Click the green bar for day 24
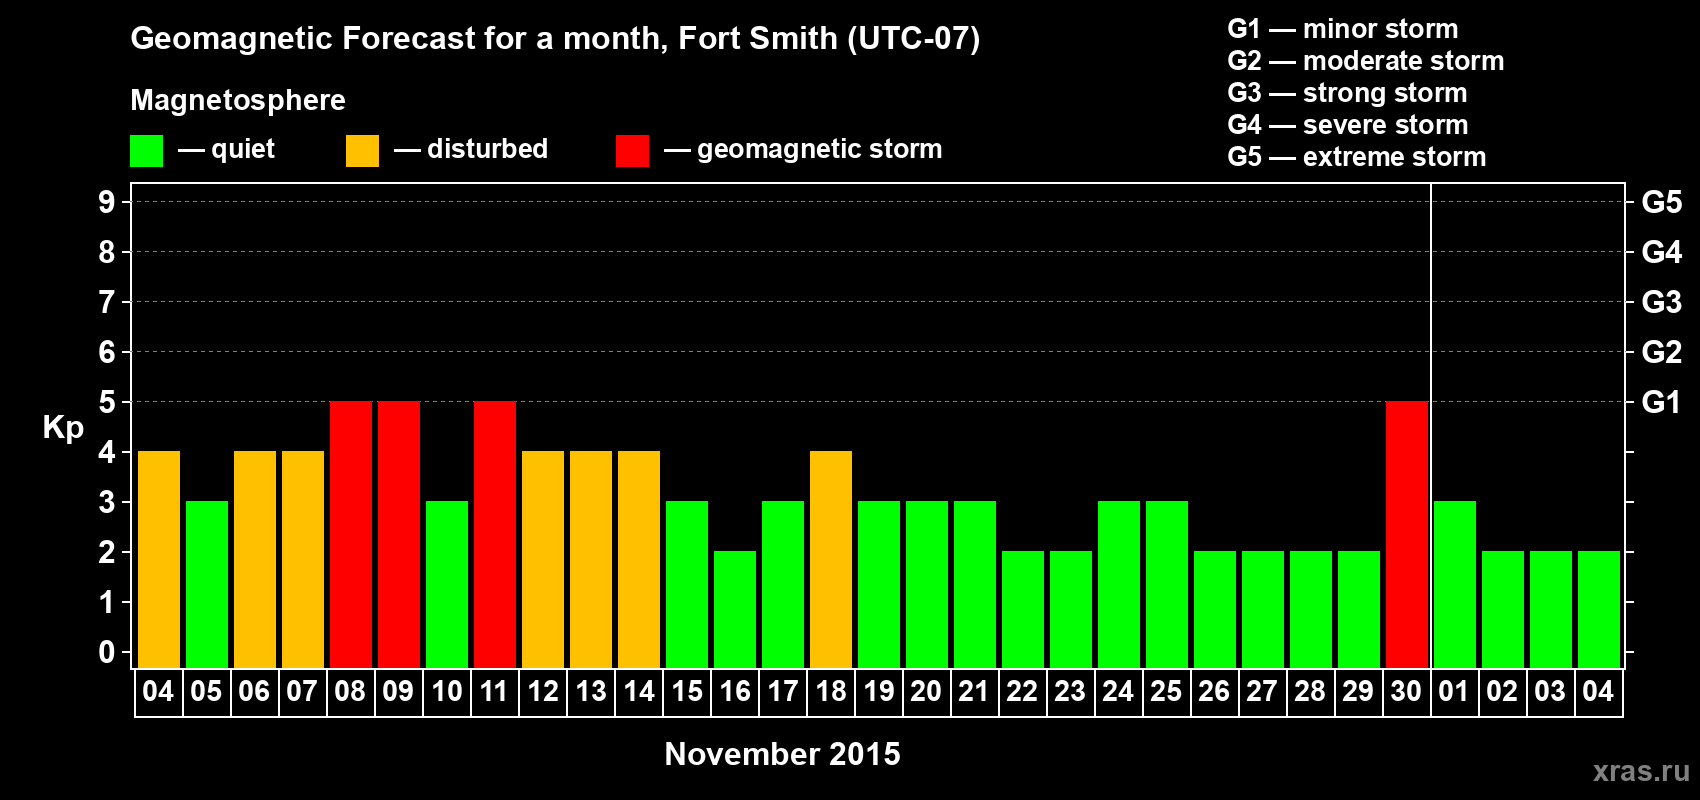 coord(1119,584)
